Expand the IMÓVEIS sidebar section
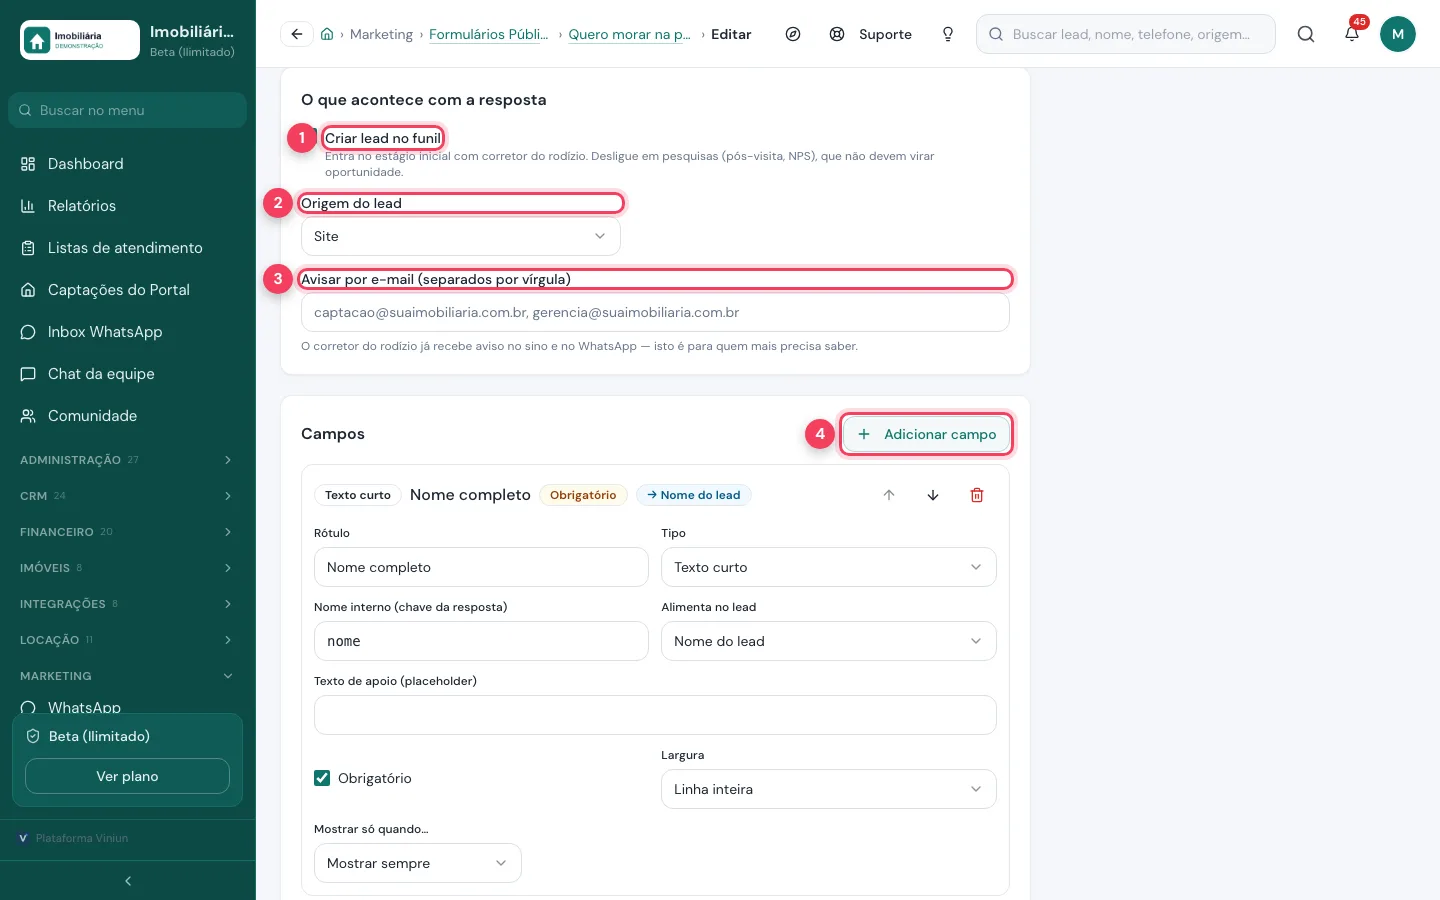The image size is (1440, 900). tap(128, 568)
